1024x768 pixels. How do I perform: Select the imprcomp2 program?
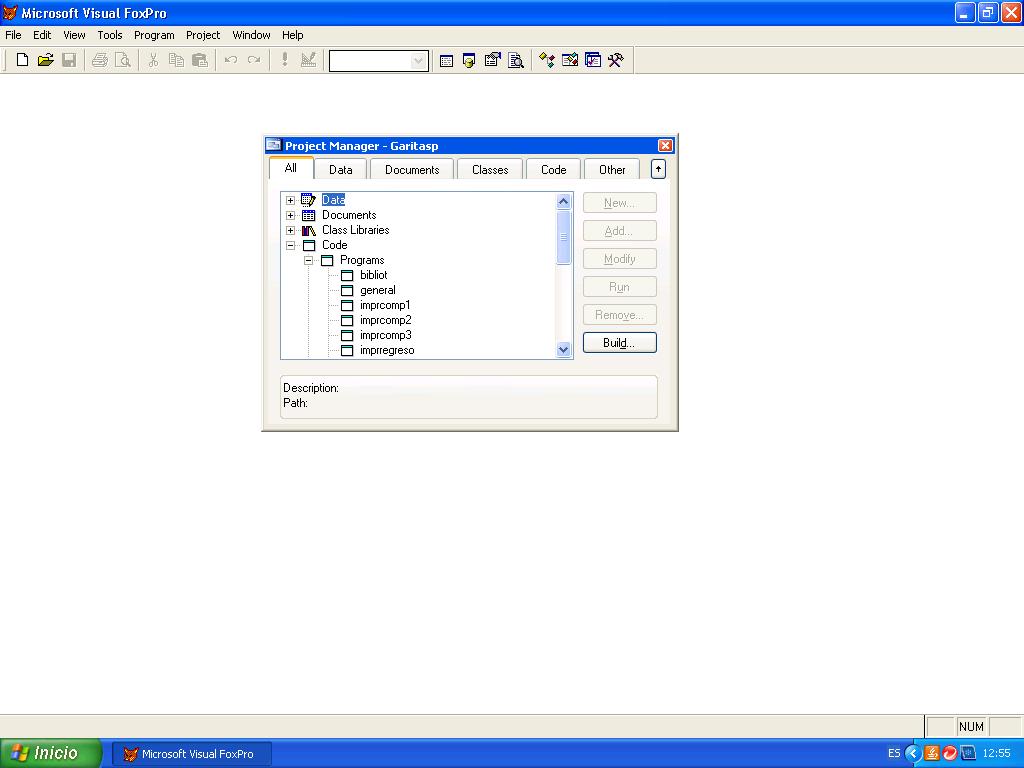385,320
